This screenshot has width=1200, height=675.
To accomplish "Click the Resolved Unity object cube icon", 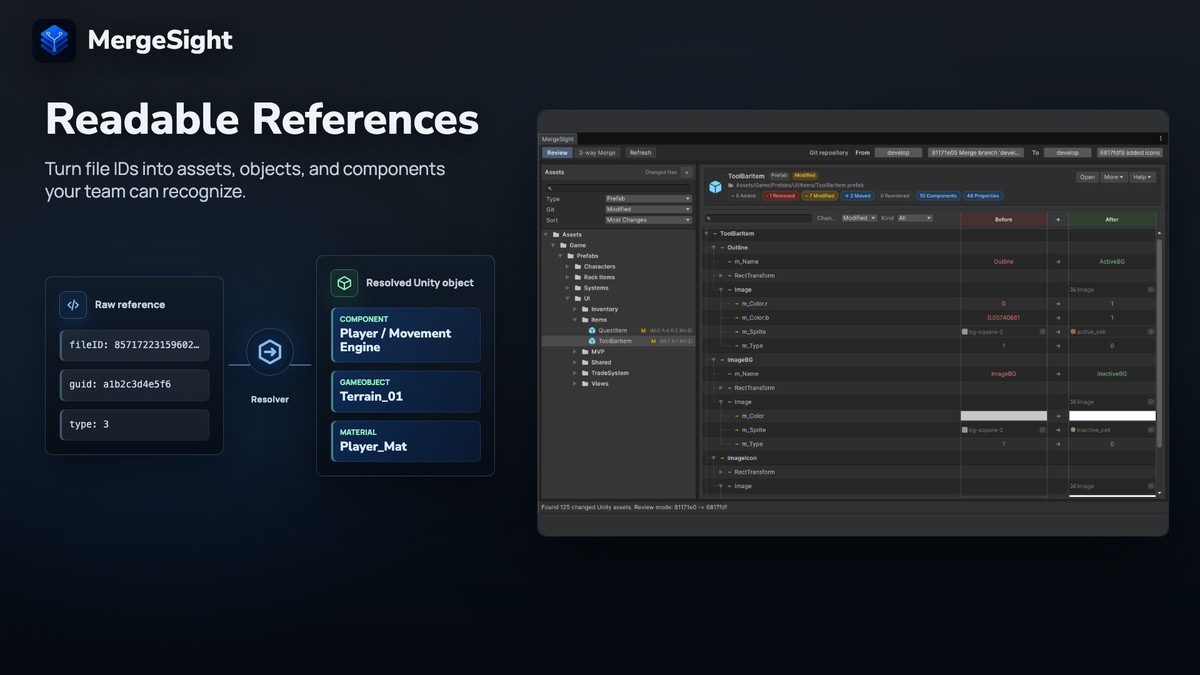I will tap(345, 283).
